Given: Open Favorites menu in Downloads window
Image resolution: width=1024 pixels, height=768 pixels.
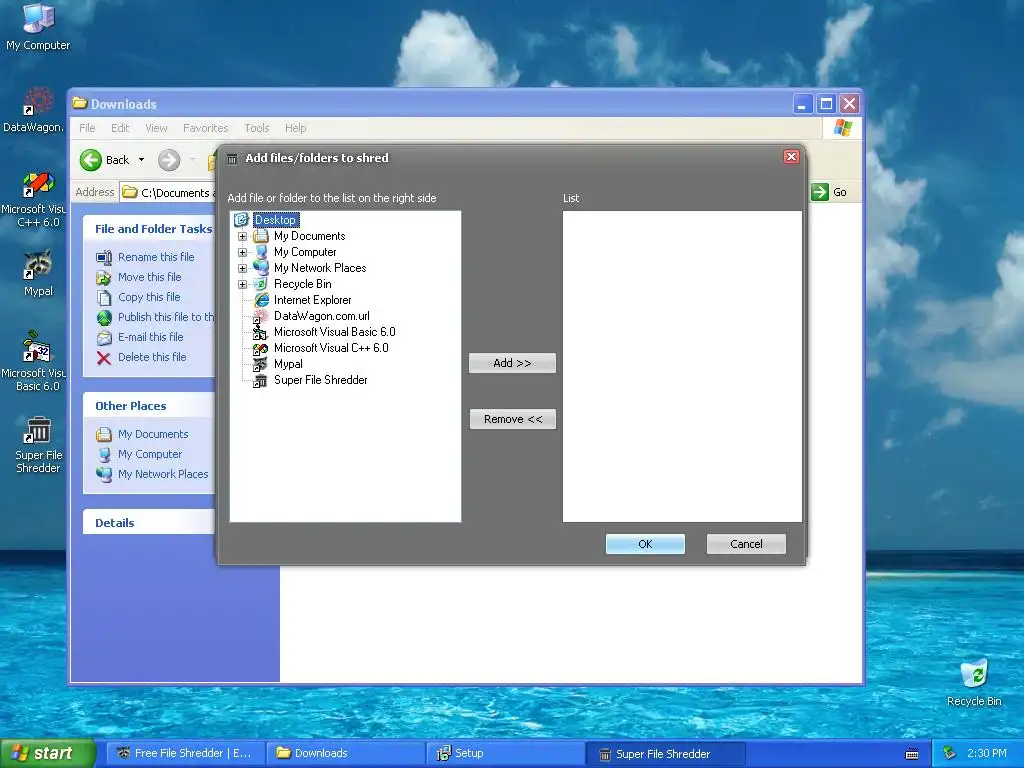Looking at the screenshot, I should (206, 128).
